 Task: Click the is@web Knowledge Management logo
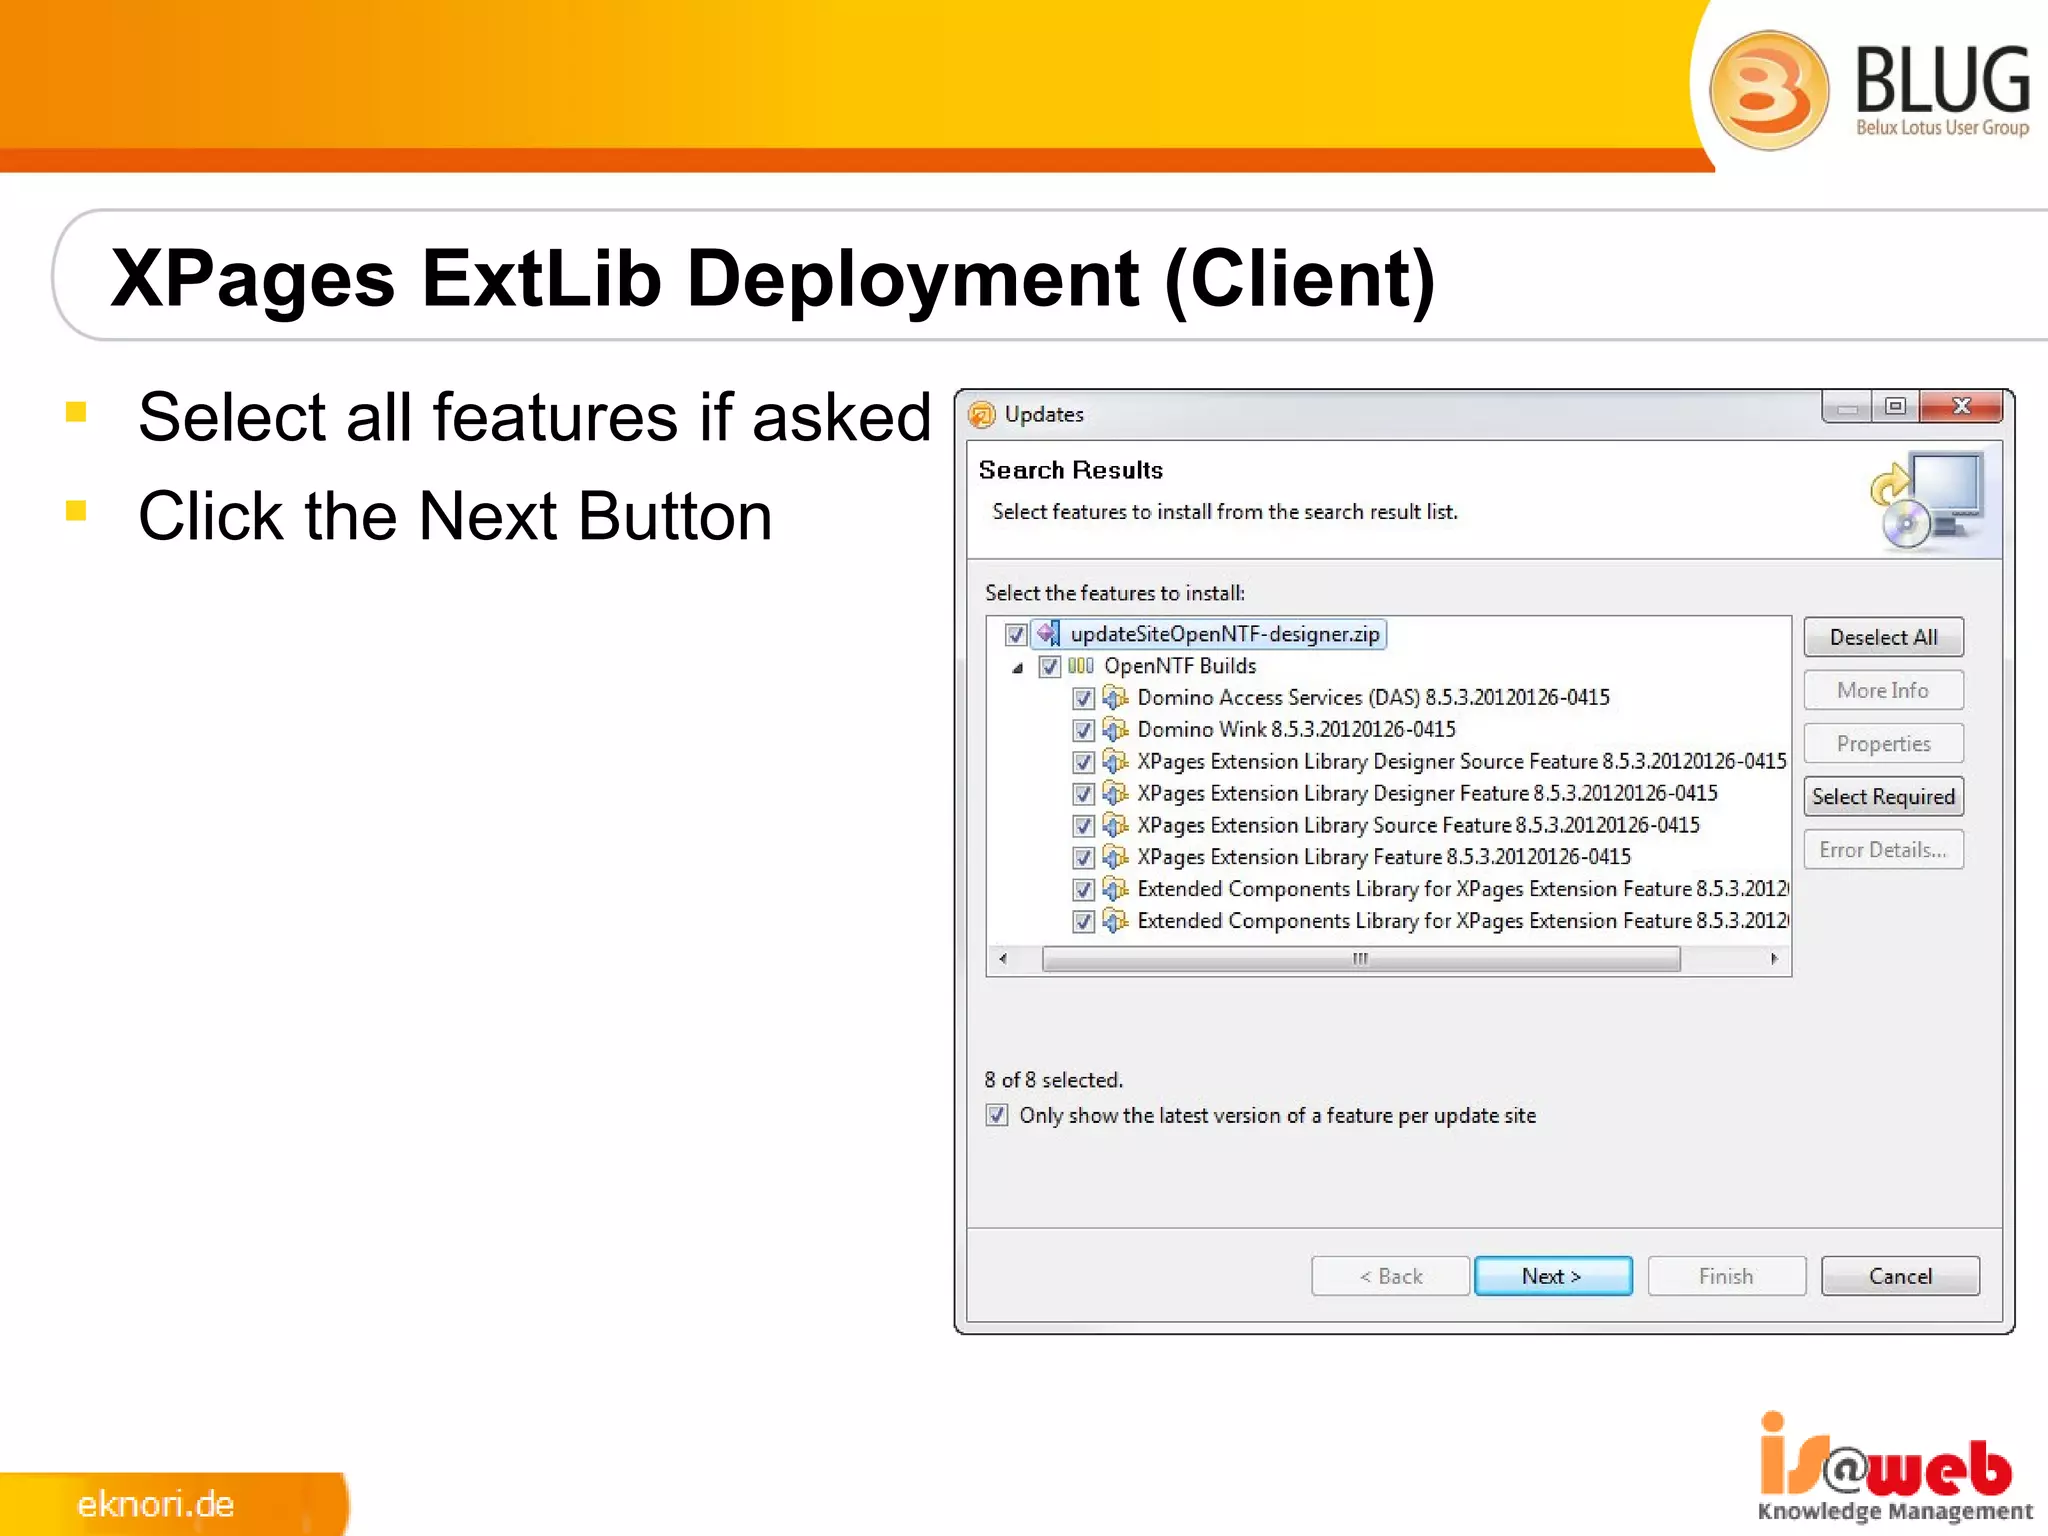click(x=1895, y=1467)
